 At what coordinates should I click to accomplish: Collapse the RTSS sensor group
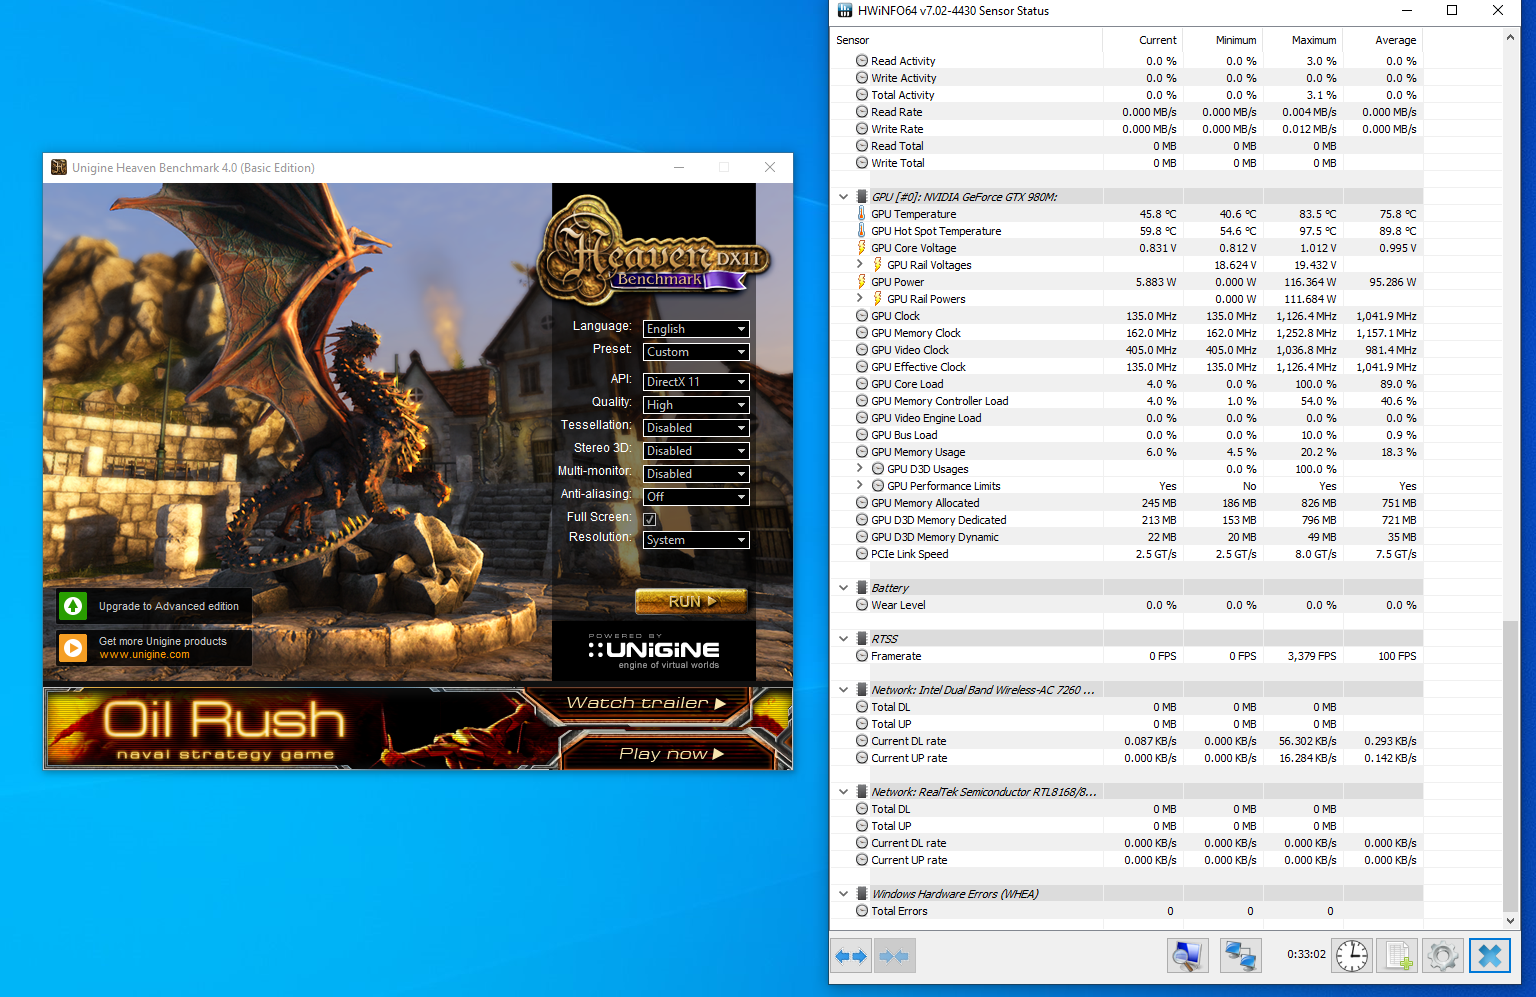(843, 639)
